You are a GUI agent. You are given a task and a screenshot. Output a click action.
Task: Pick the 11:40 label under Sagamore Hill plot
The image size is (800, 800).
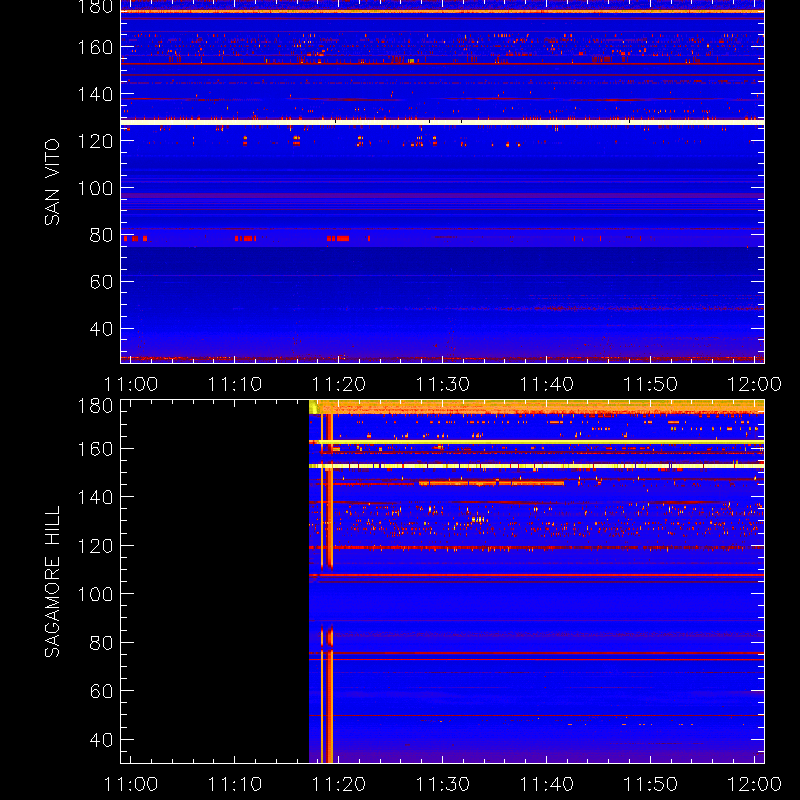point(547,784)
